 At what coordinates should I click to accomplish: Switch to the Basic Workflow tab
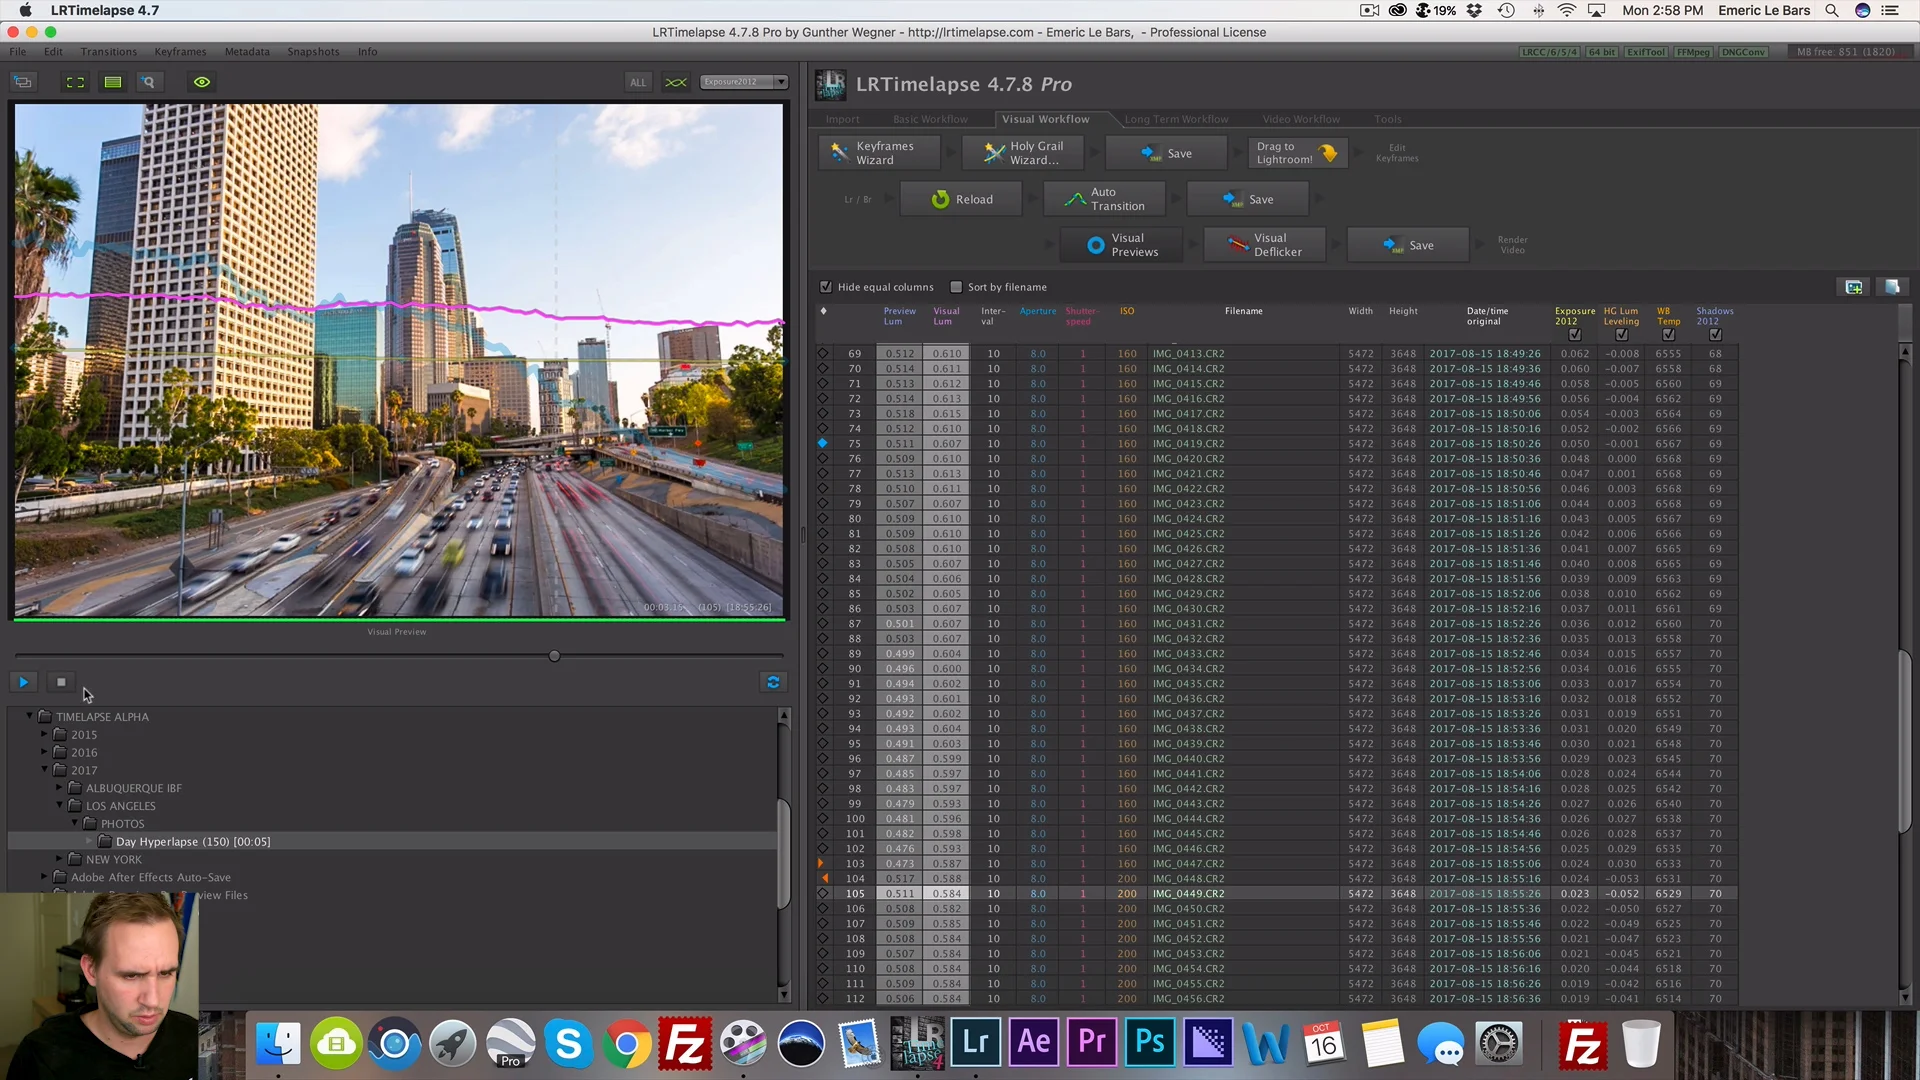pos(930,119)
